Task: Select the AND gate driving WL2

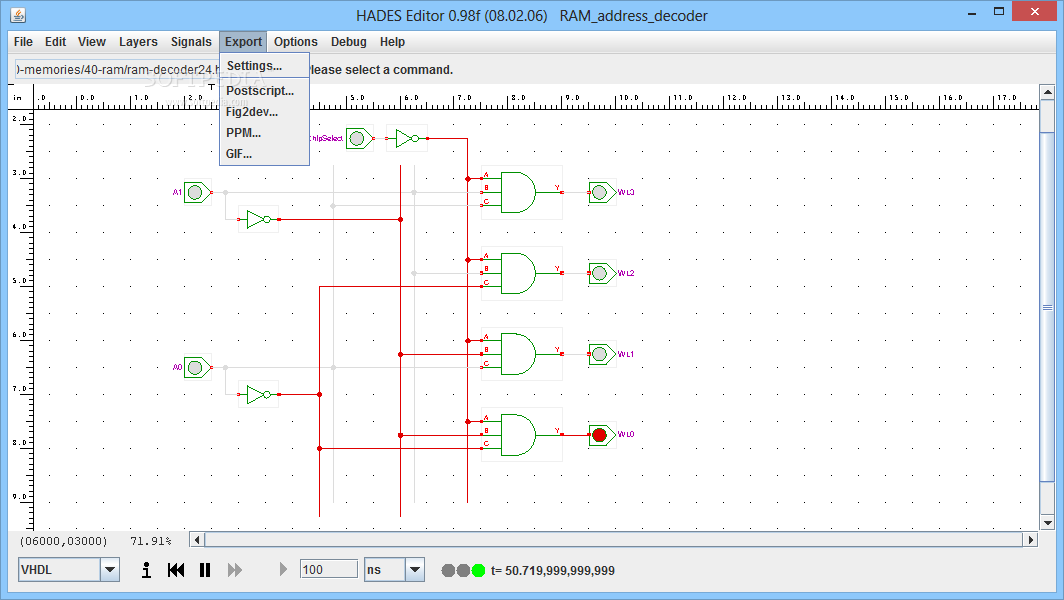Action: [x=521, y=274]
